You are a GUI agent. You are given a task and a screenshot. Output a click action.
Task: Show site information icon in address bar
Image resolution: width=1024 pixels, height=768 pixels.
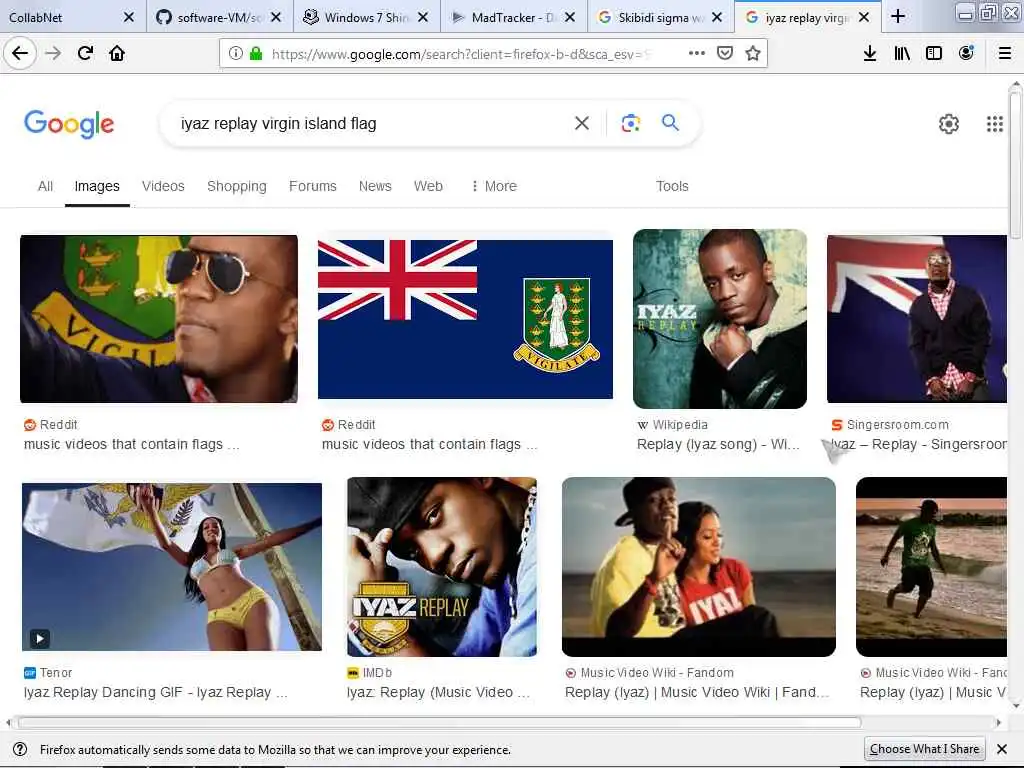coord(236,54)
